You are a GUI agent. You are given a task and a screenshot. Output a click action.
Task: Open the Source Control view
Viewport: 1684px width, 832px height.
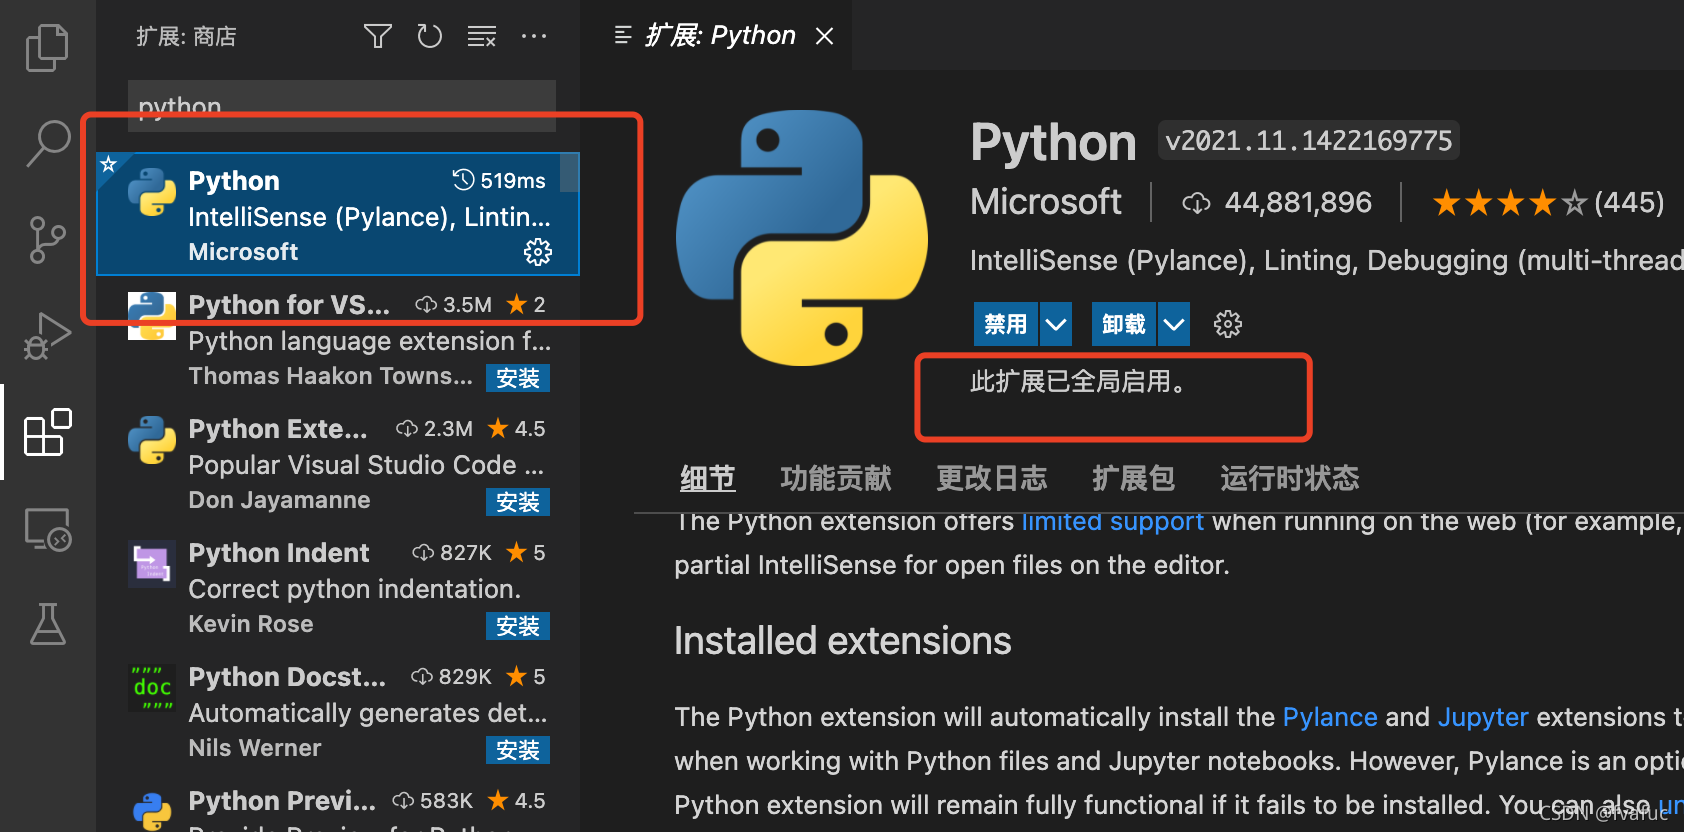47,240
